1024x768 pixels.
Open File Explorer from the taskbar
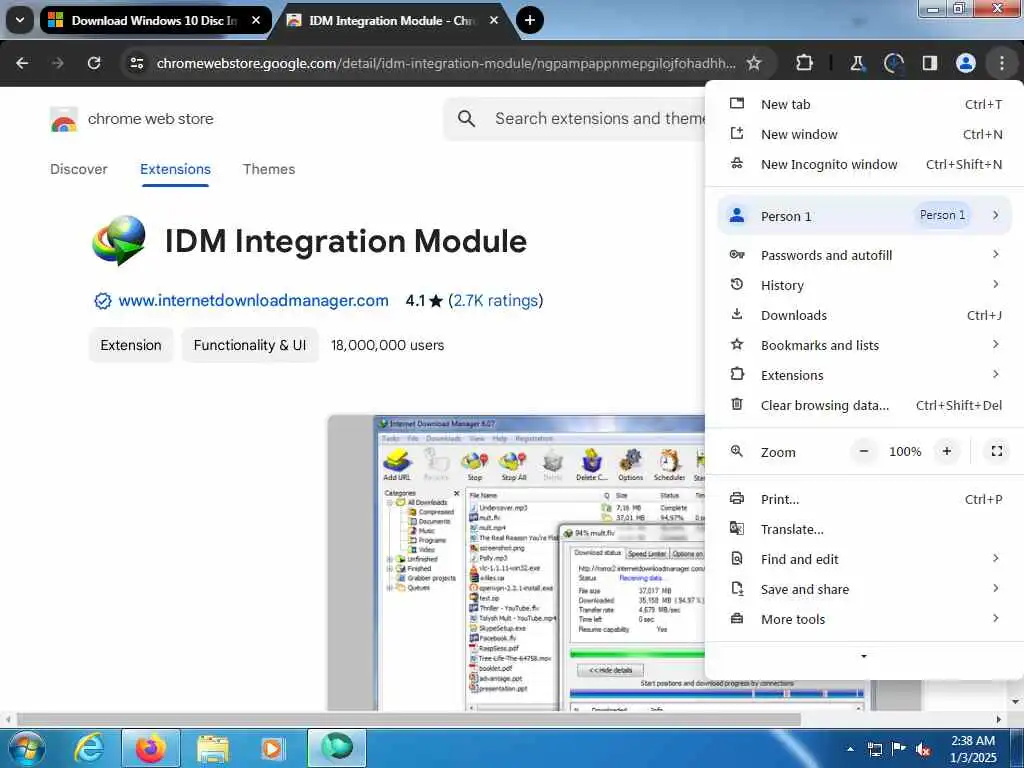(212, 748)
